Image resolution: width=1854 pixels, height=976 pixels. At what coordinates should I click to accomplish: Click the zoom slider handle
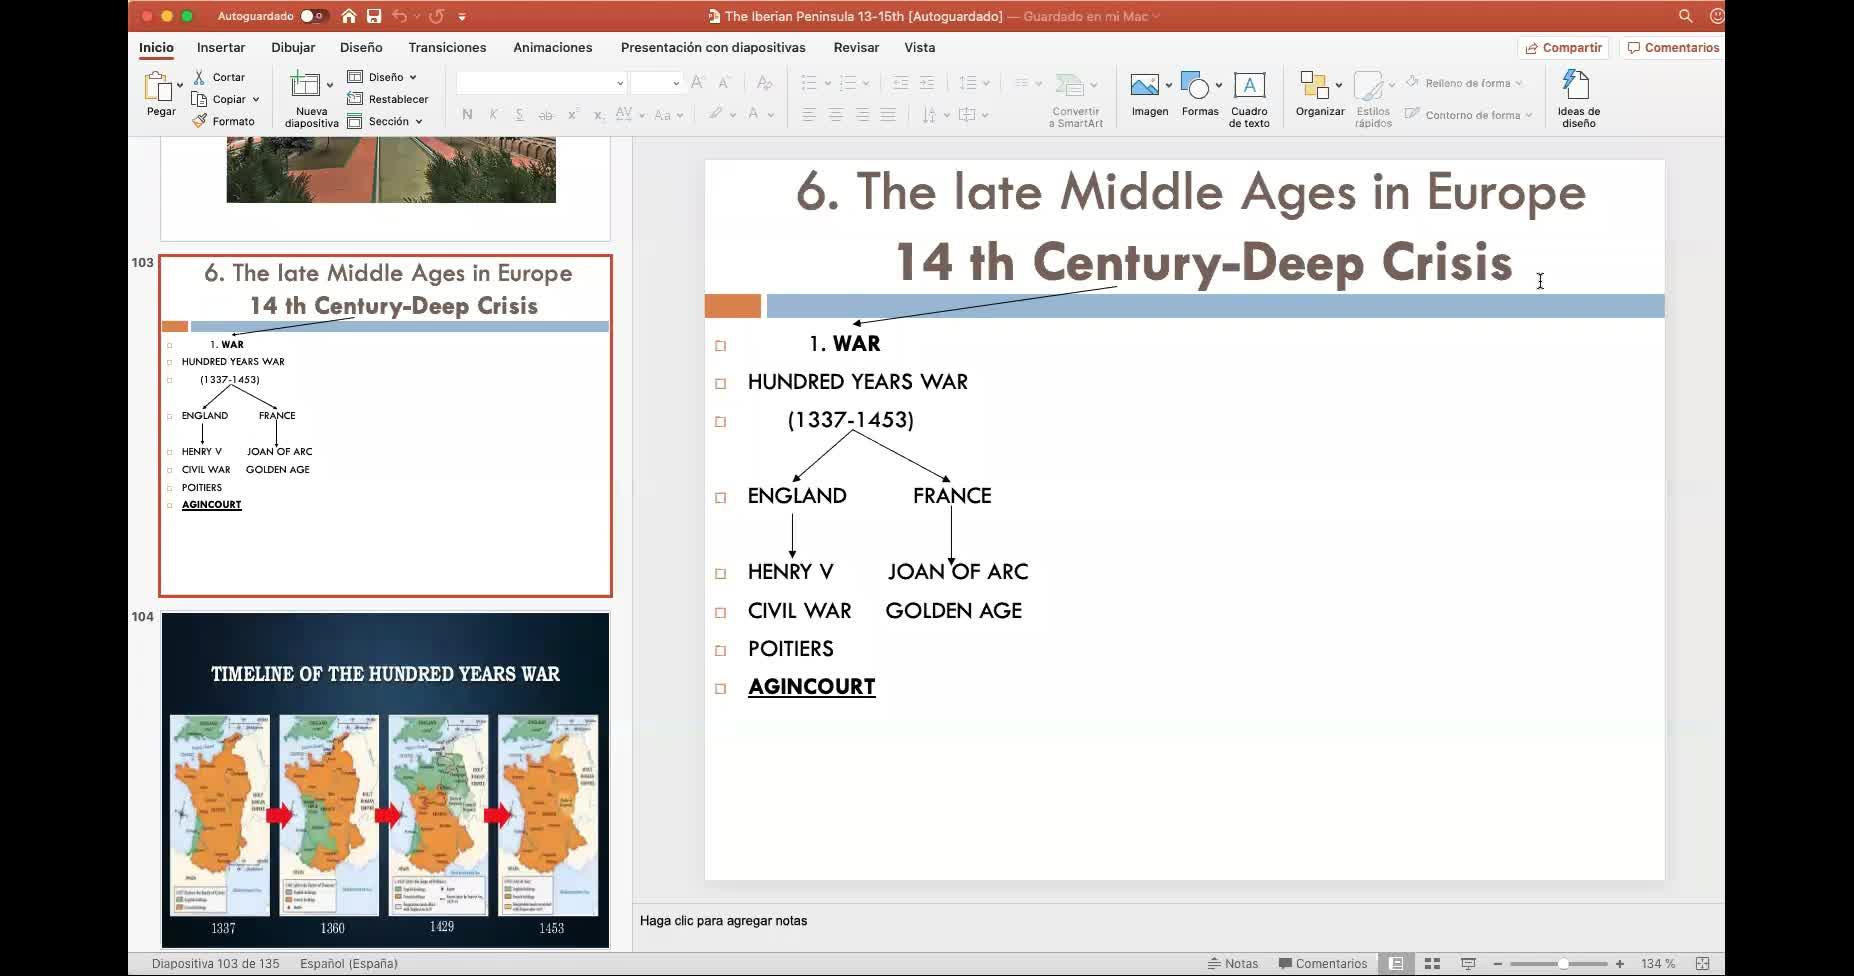tap(1563, 963)
